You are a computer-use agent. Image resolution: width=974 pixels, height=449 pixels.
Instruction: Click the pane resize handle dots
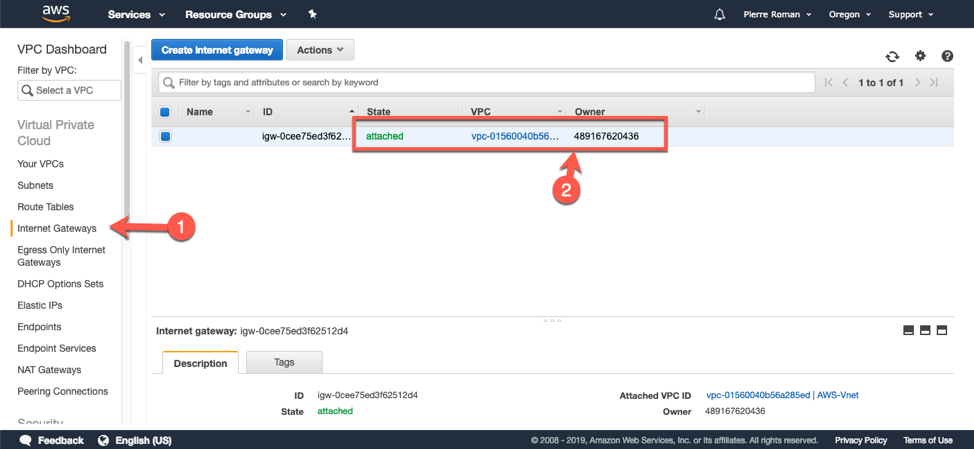coord(552,321)
